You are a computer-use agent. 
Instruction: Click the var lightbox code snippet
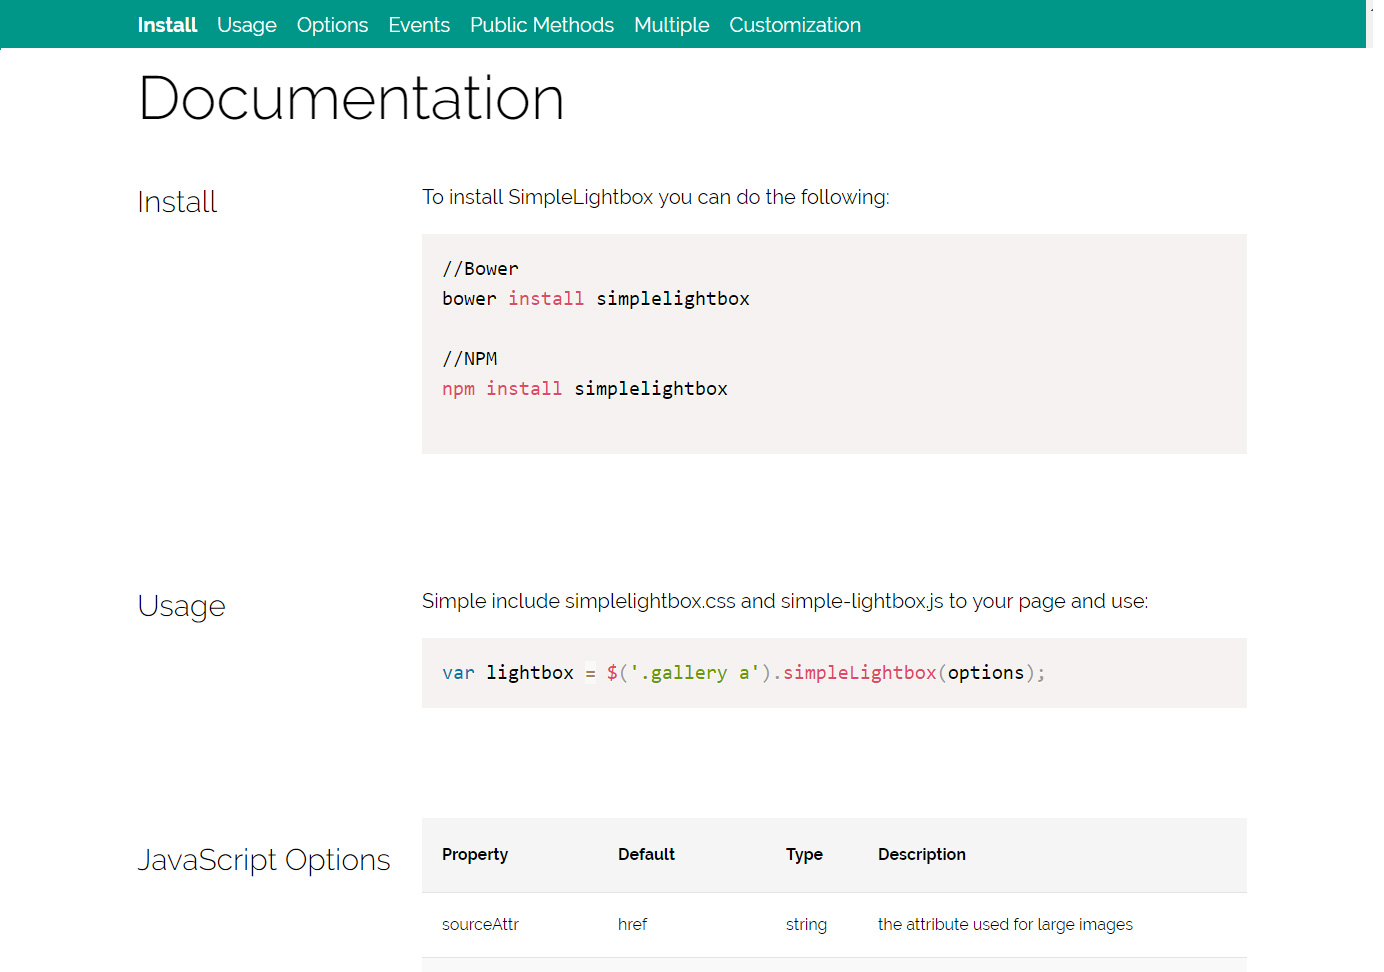point(743,673)
